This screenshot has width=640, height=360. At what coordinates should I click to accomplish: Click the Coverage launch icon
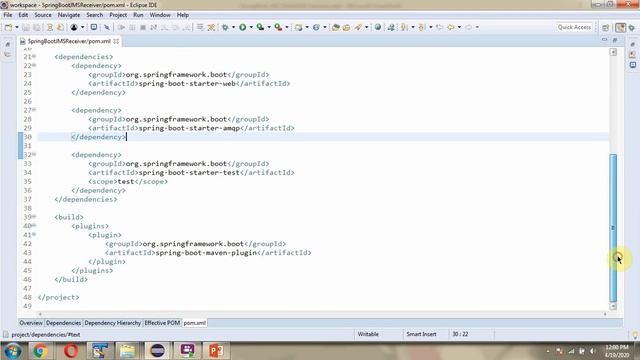[x=260, y=27]
